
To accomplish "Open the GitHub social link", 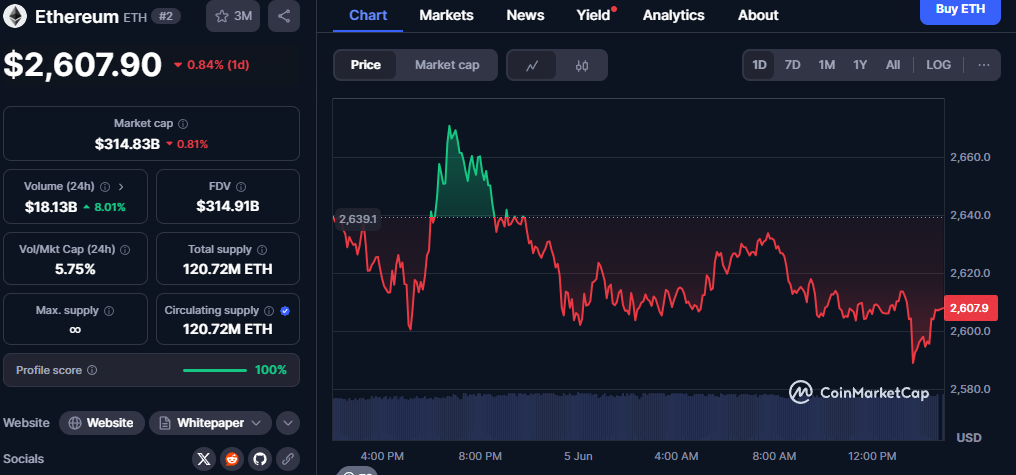I will 260,459.
